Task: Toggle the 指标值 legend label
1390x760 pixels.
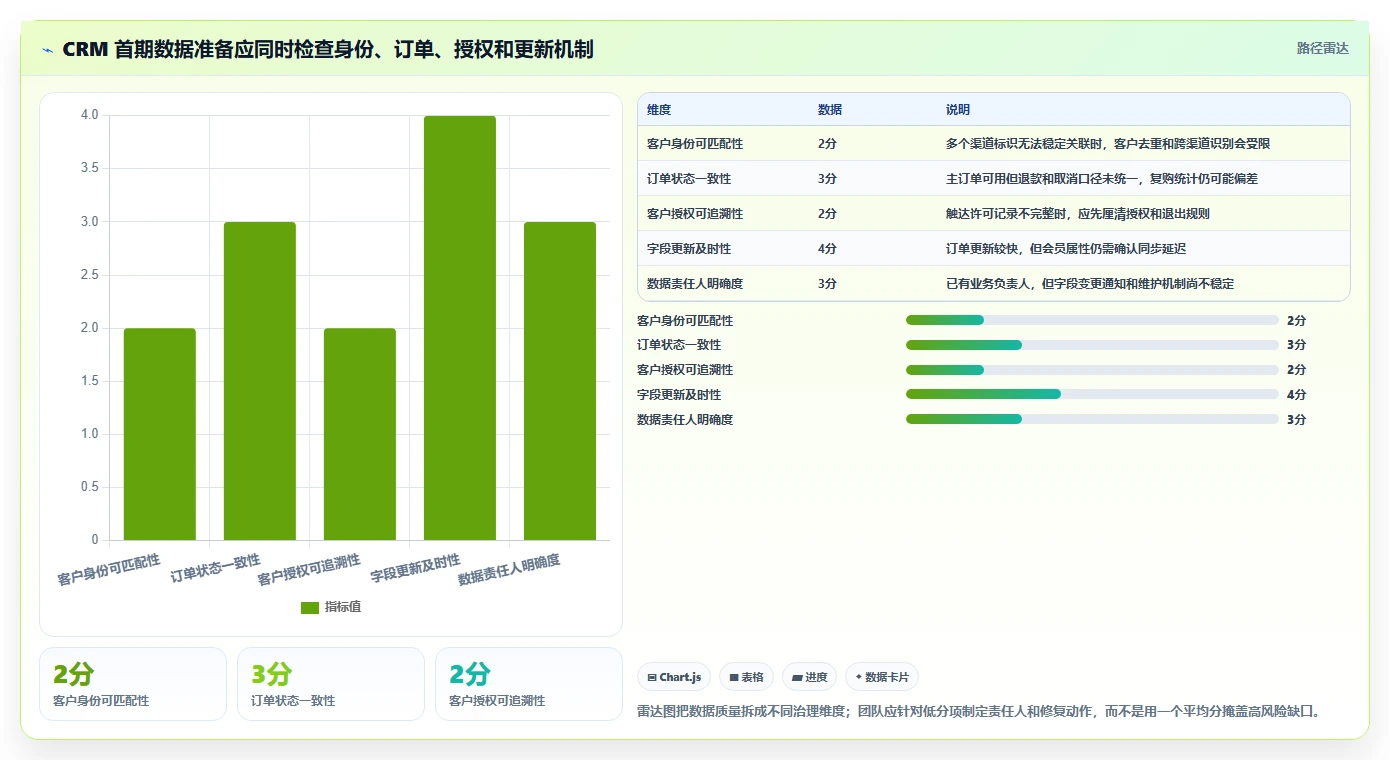Action: click(343, 608)
